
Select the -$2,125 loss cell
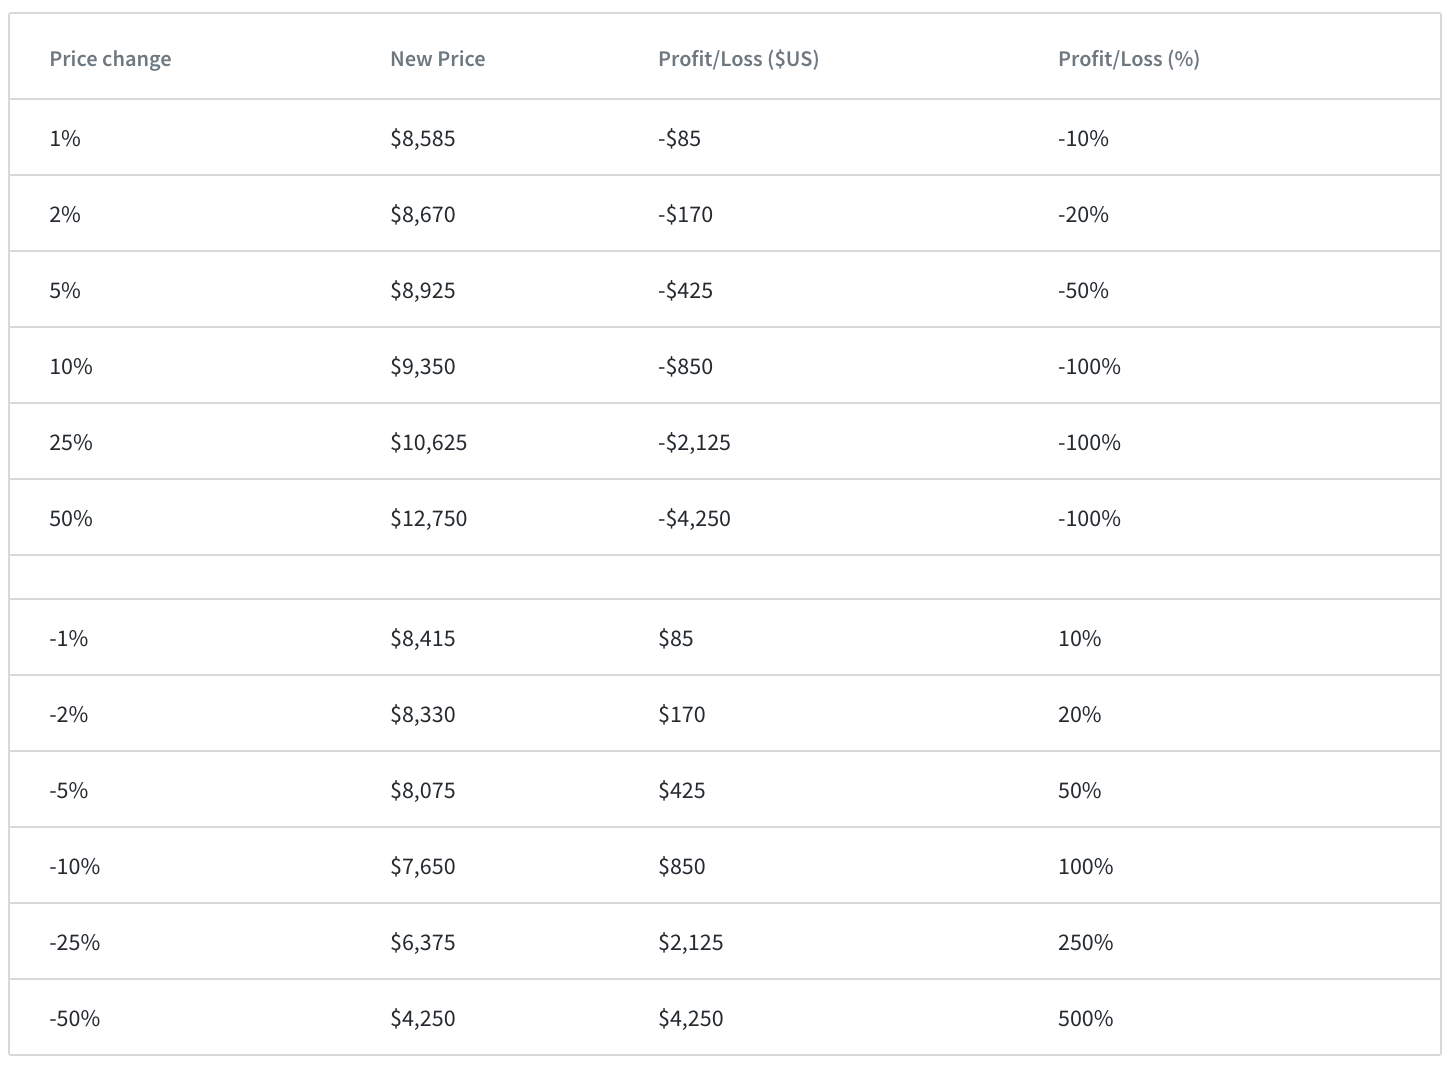(x=694, y=443)
